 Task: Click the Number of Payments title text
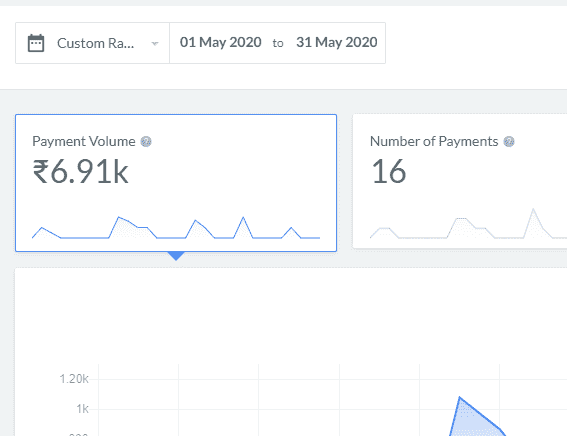click(x=434, y=141)
